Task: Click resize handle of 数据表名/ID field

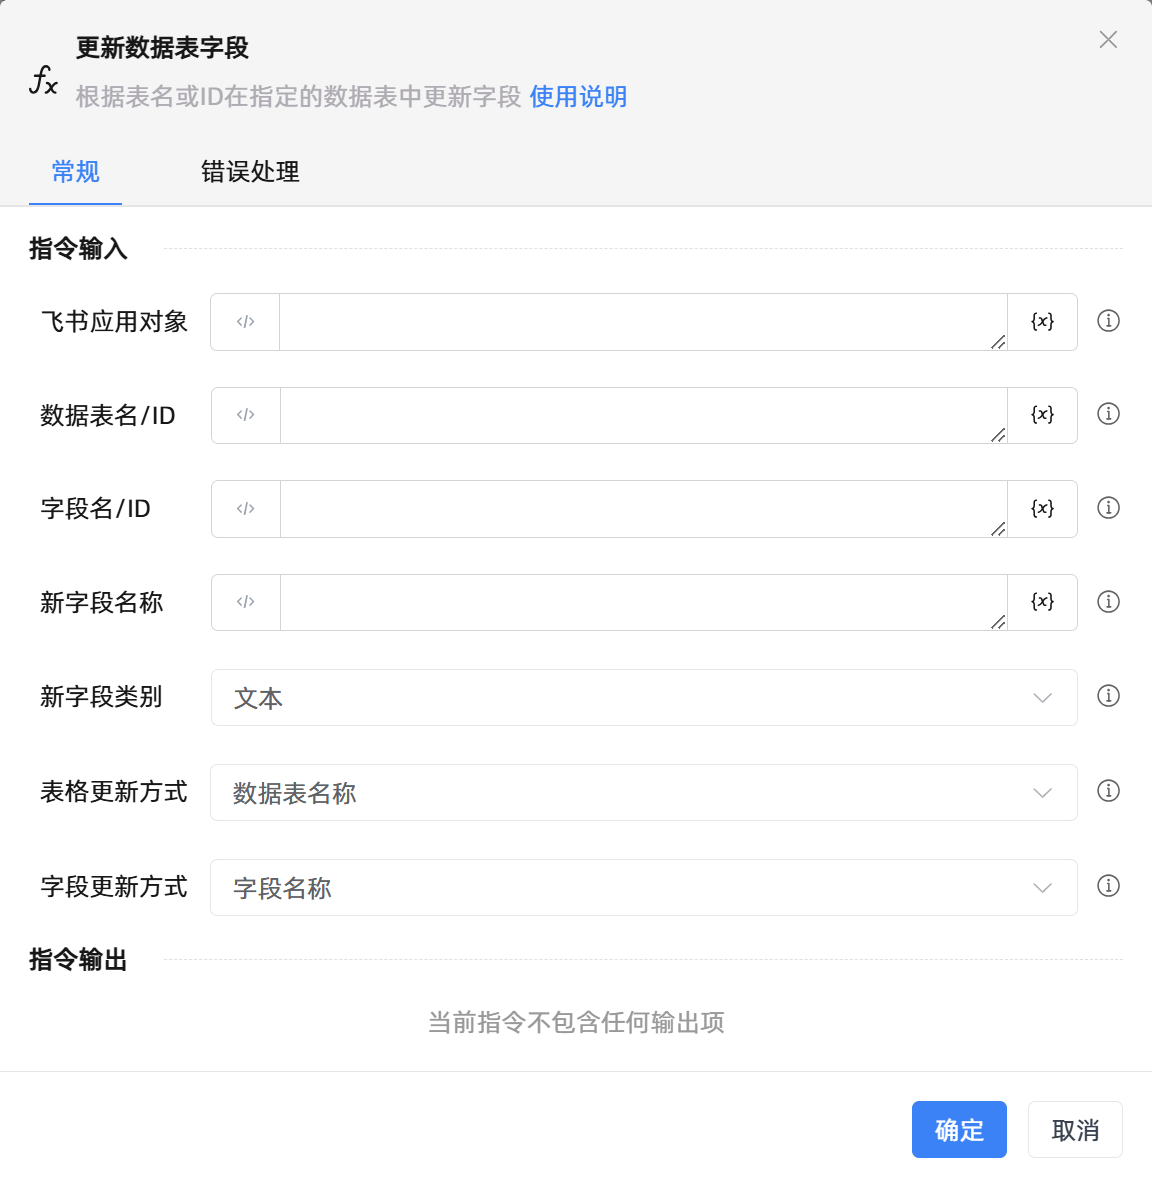Action: tap(998, 435)
